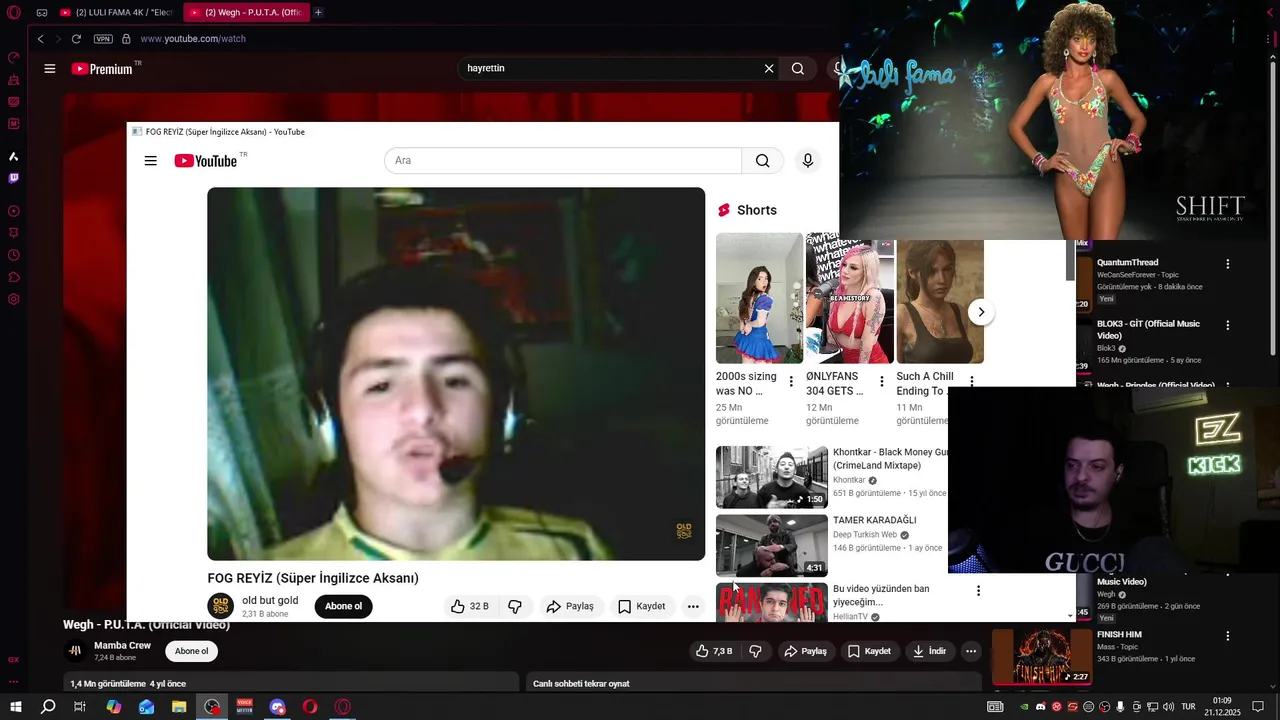
Task: Open Opera sidebar settings gear
Action: click(x=14, y=299)
